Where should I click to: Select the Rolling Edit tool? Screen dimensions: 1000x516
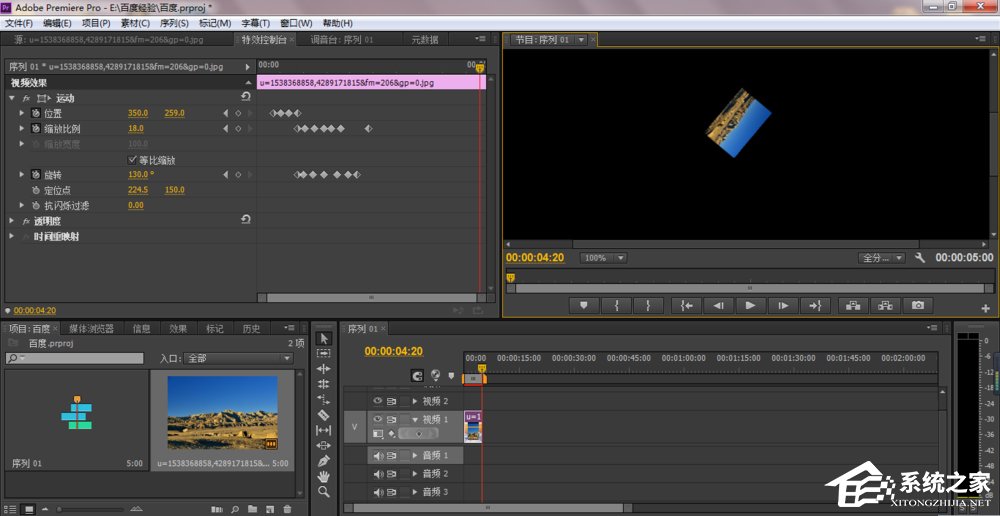pyautogui.click(x=324, y=384)
